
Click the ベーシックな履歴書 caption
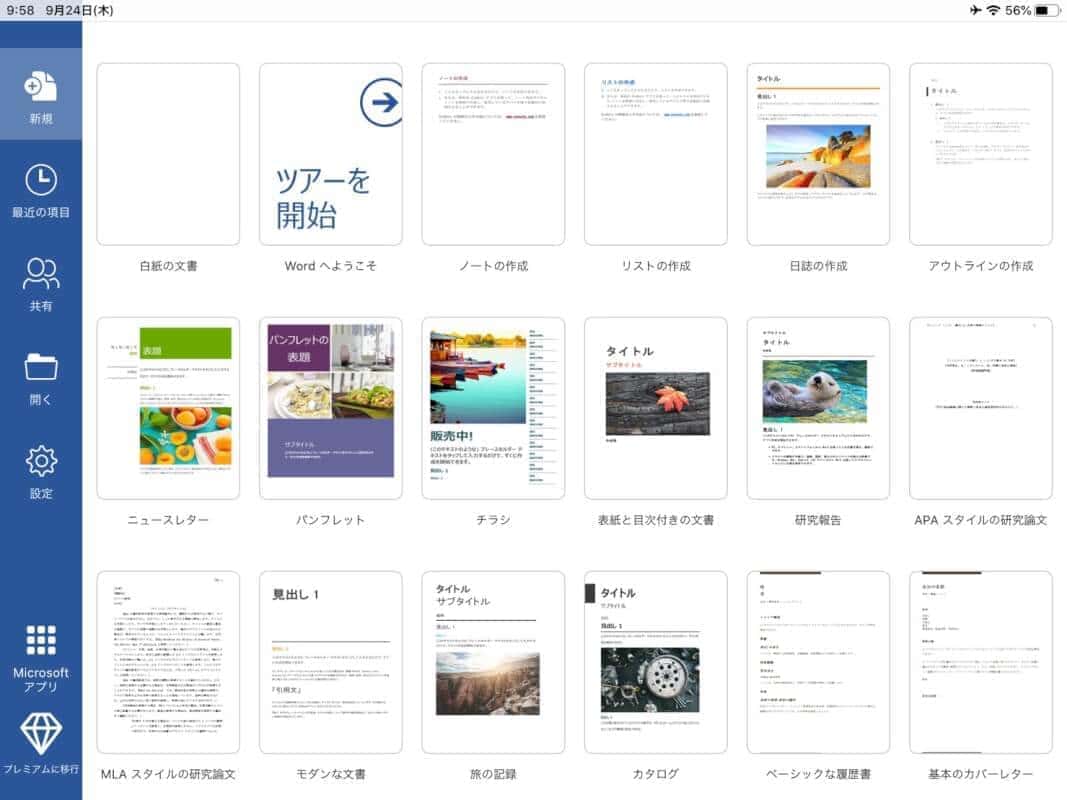point(818,774)
